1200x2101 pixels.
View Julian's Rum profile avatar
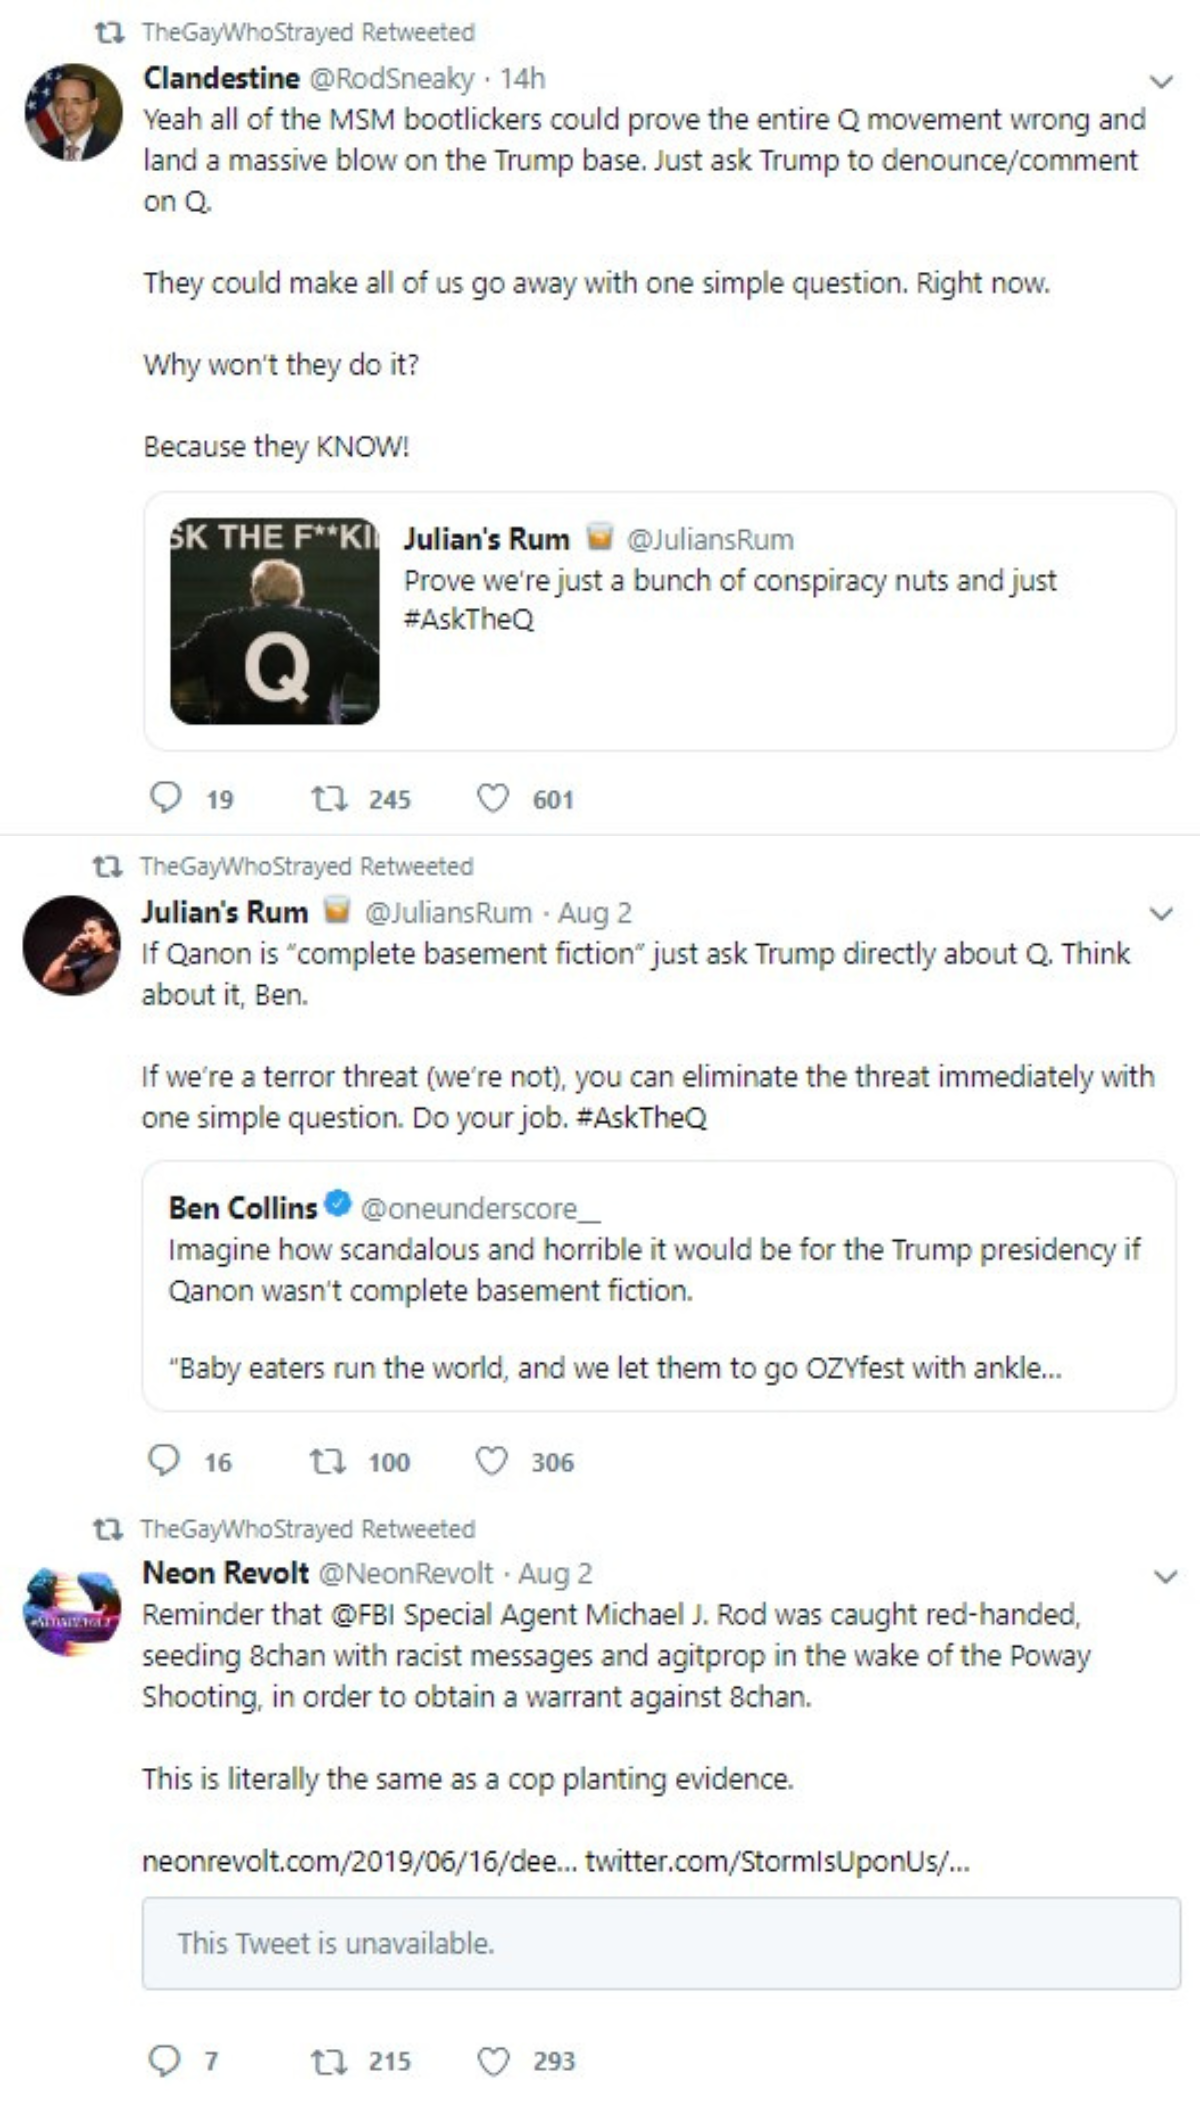click(72, 945)
